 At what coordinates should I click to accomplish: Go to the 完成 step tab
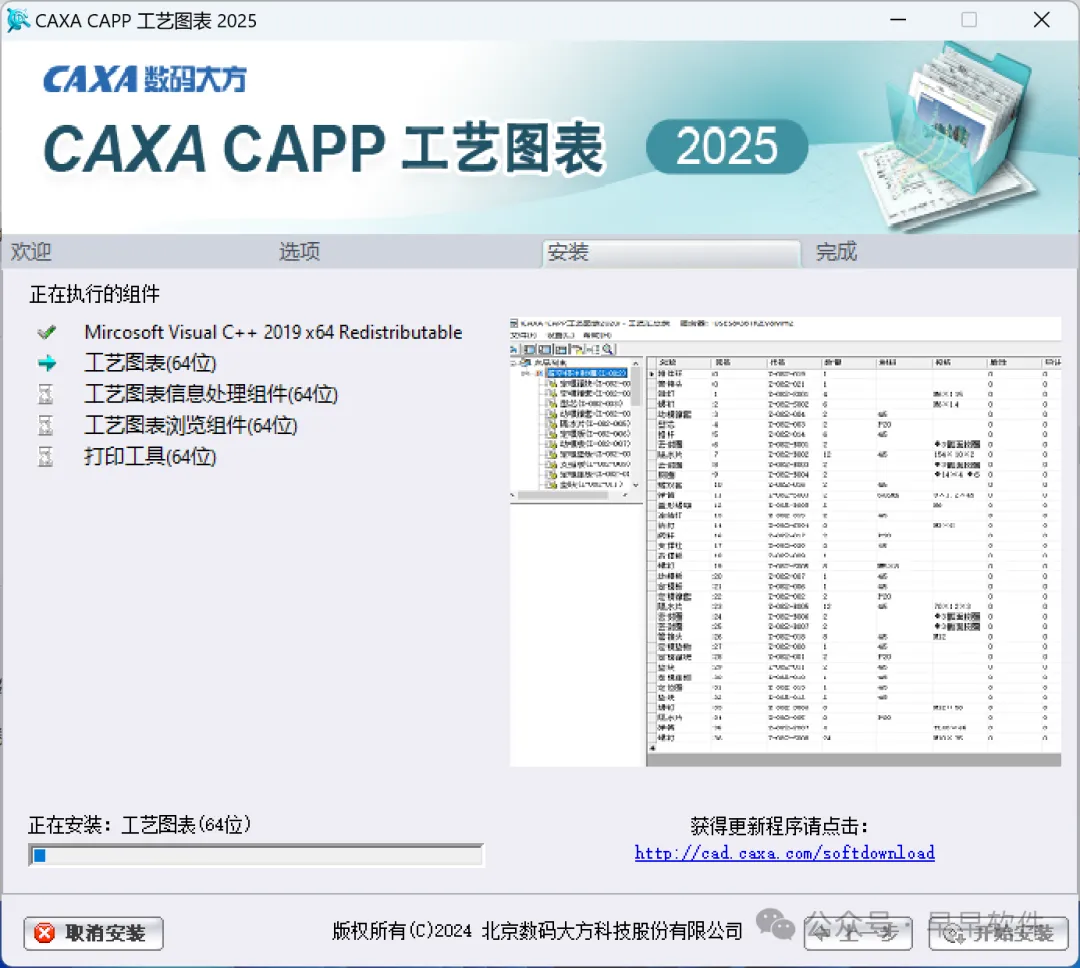click(x=836, y=251)
